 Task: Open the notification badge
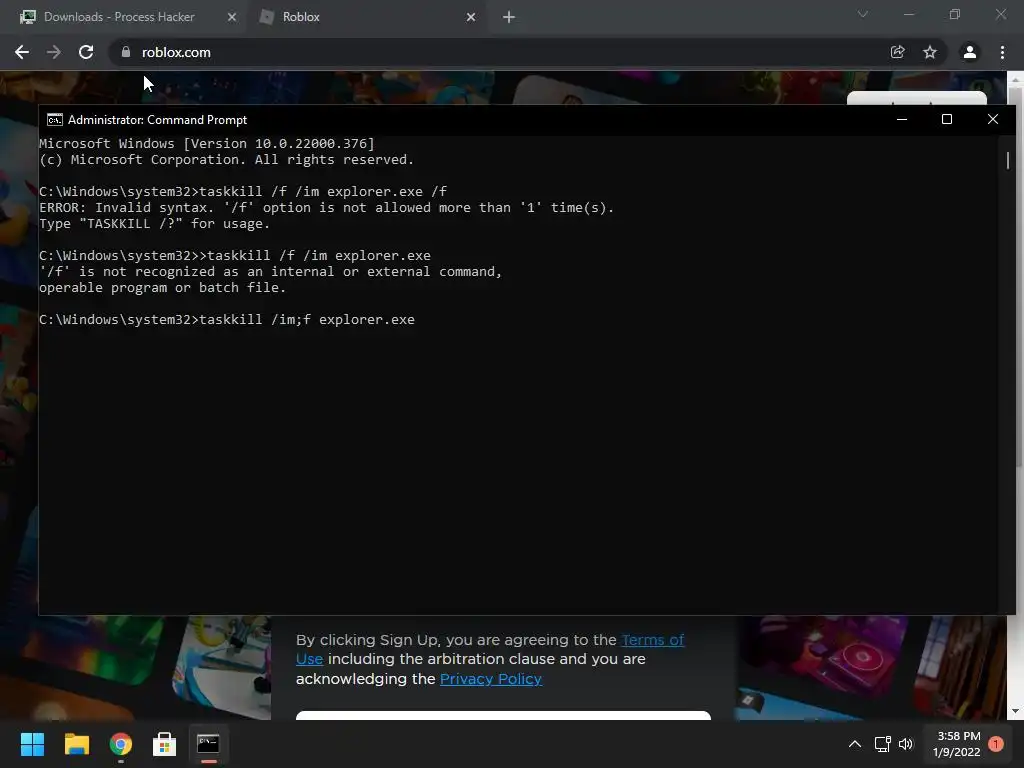point(996,744)
